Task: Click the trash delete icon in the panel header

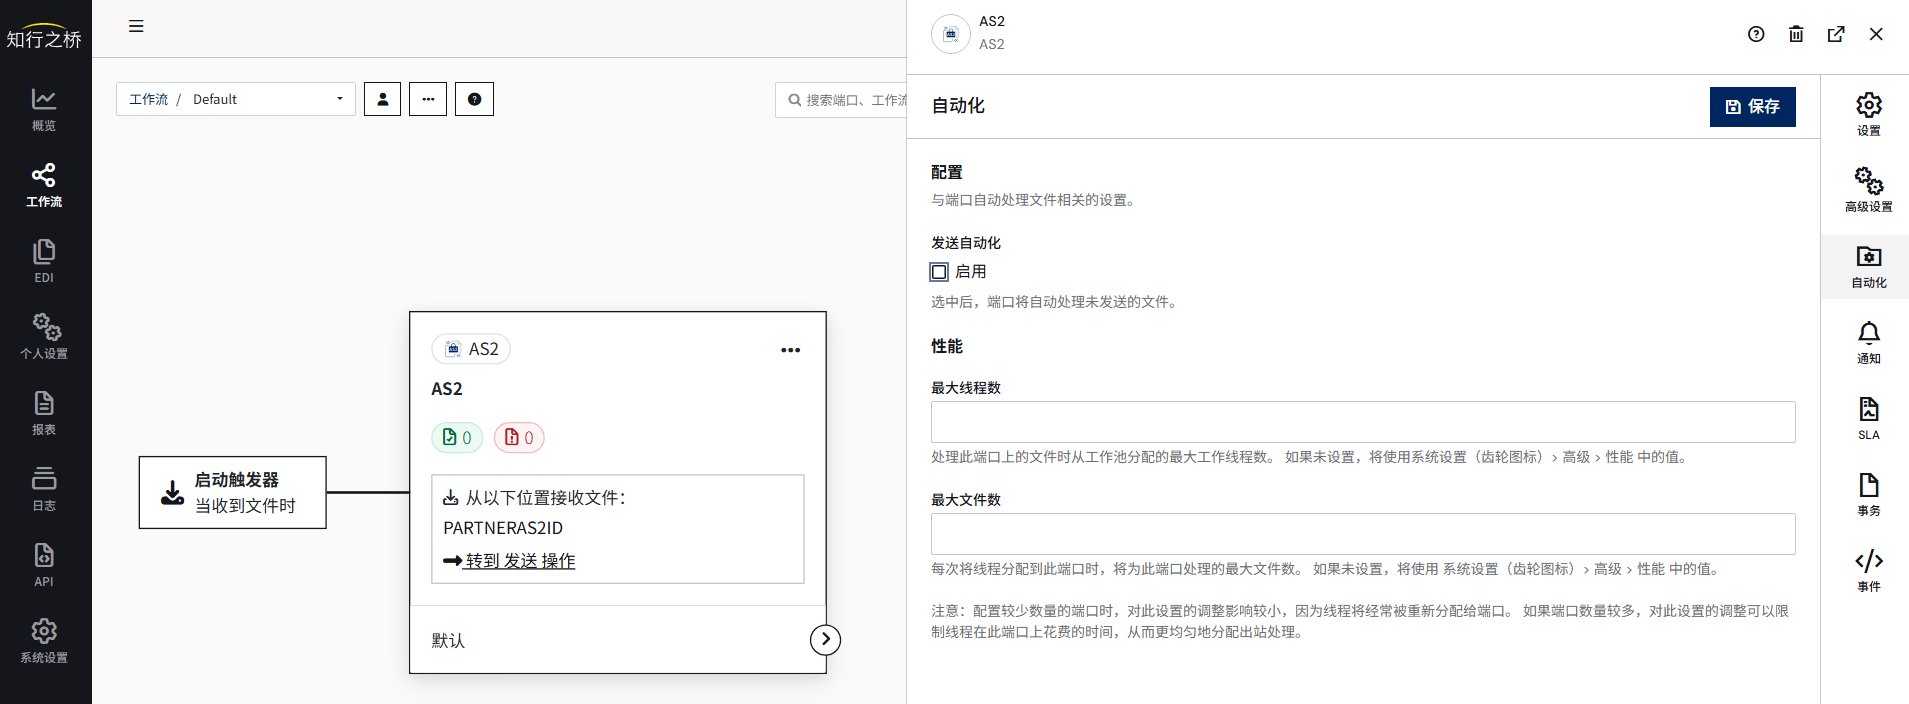Action: (1796, 34)
